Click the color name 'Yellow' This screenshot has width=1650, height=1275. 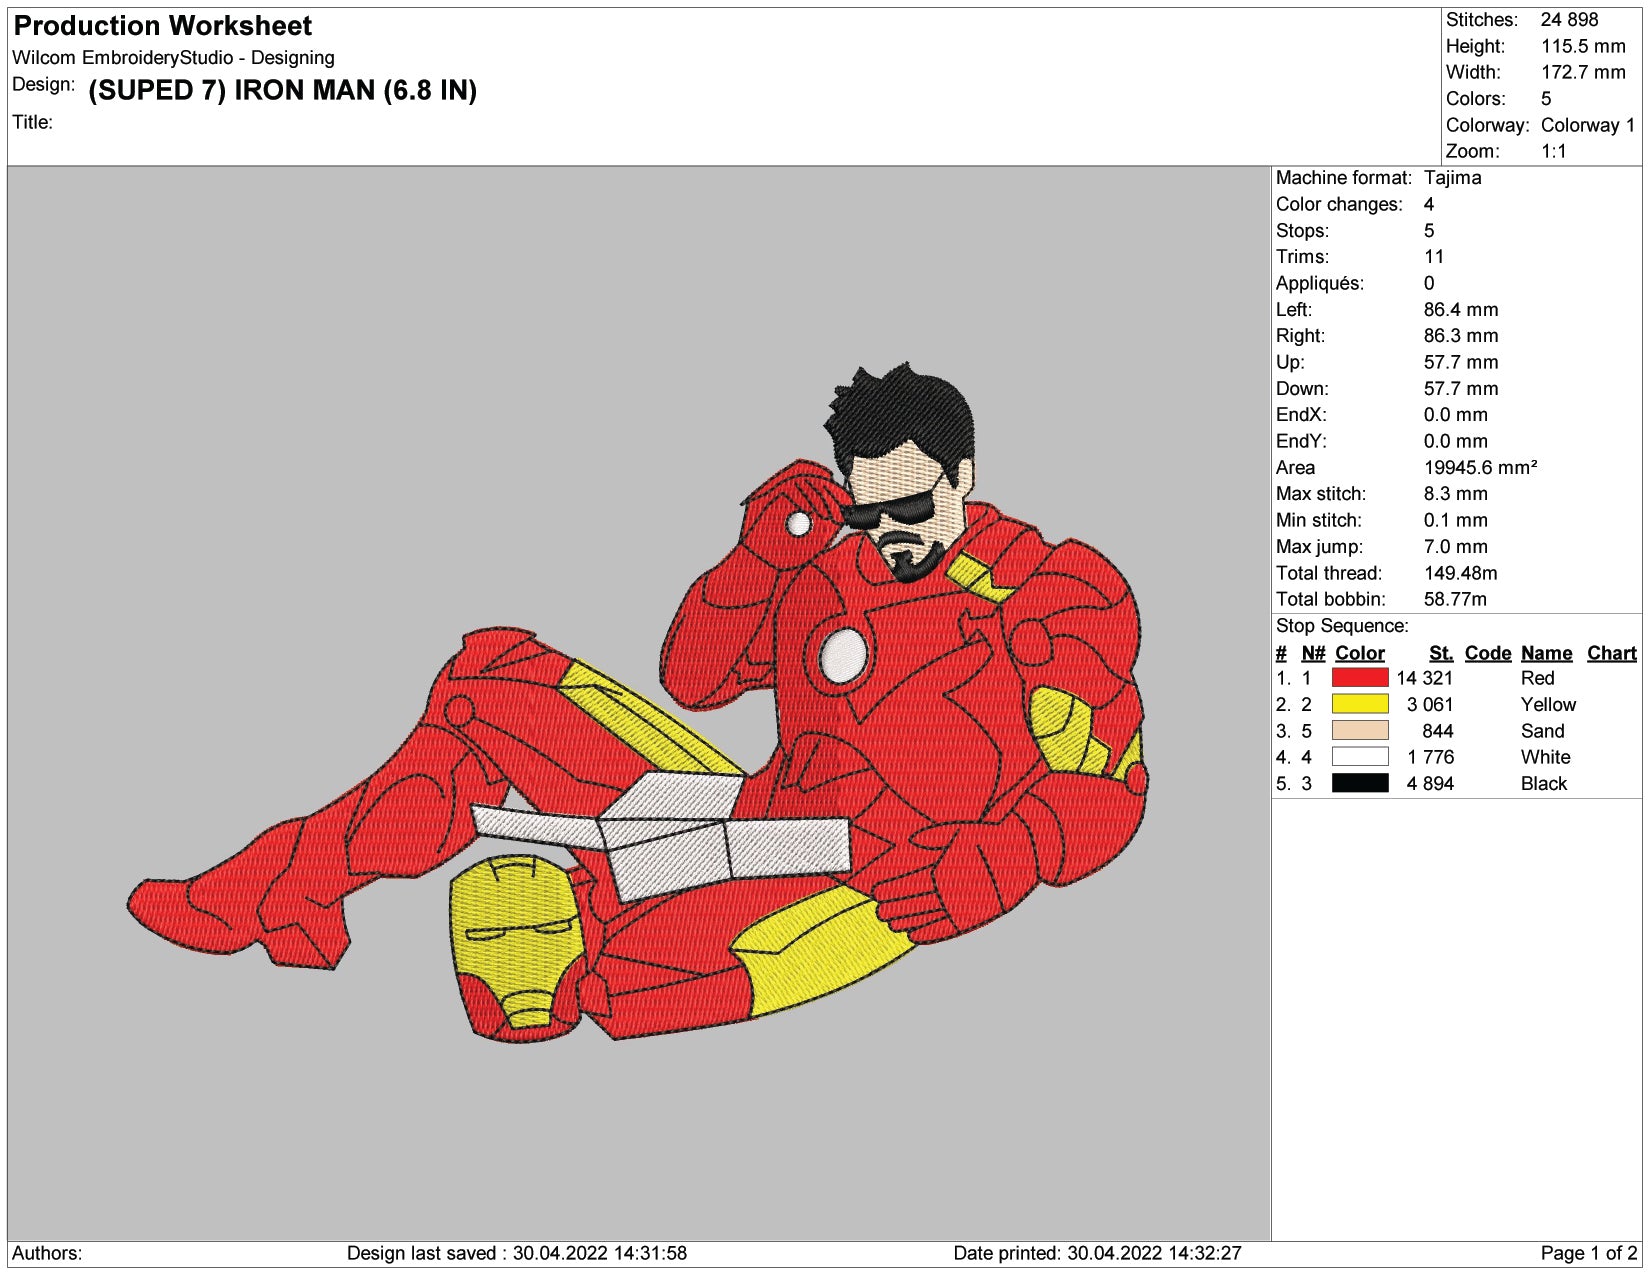pos(1548,704)
